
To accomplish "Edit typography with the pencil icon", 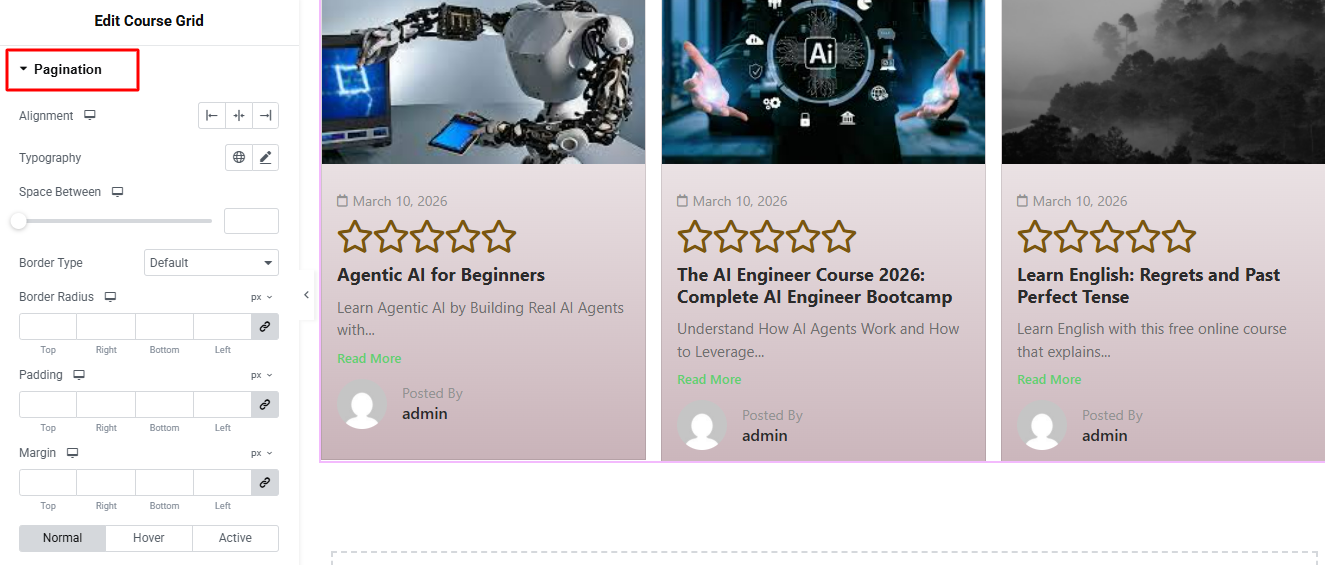I will [265, 158].
